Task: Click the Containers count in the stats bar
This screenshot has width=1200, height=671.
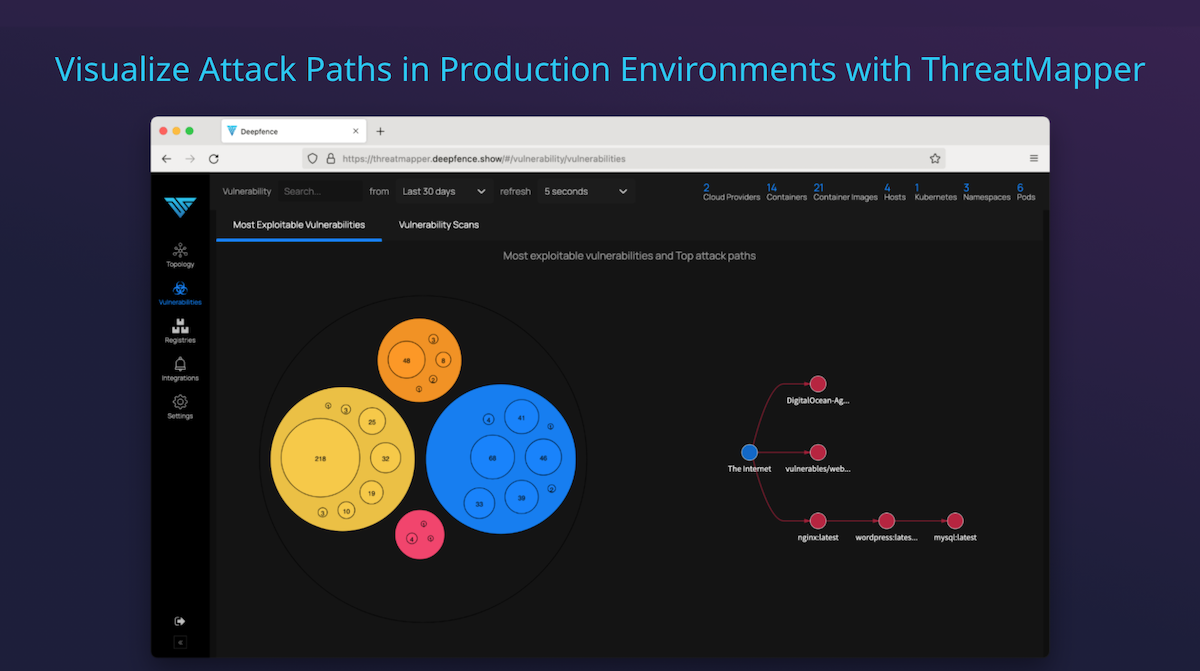Action: click(x=786, y=192)
